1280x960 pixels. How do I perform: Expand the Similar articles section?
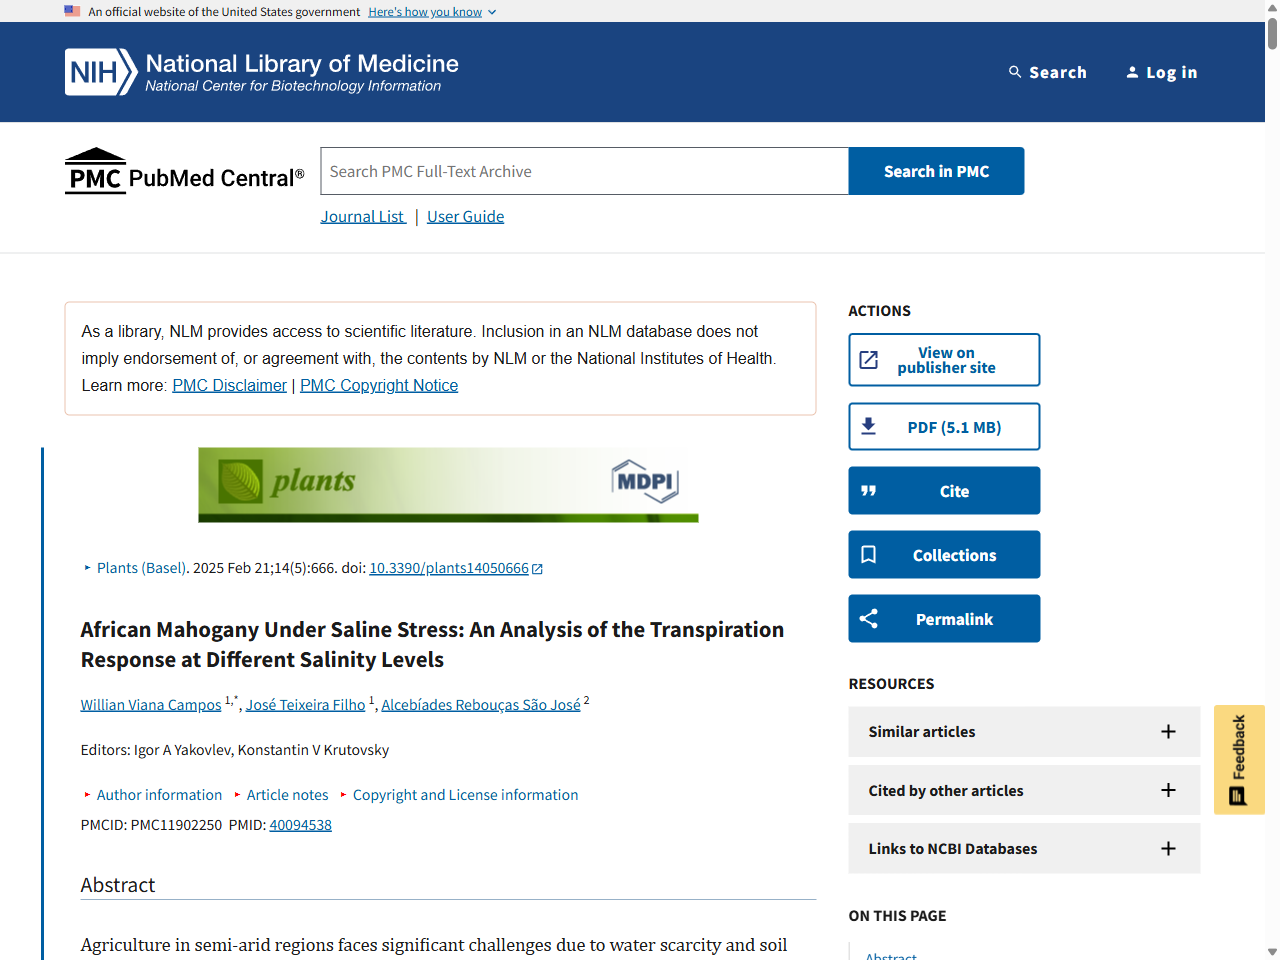[x=1168, y=732]
